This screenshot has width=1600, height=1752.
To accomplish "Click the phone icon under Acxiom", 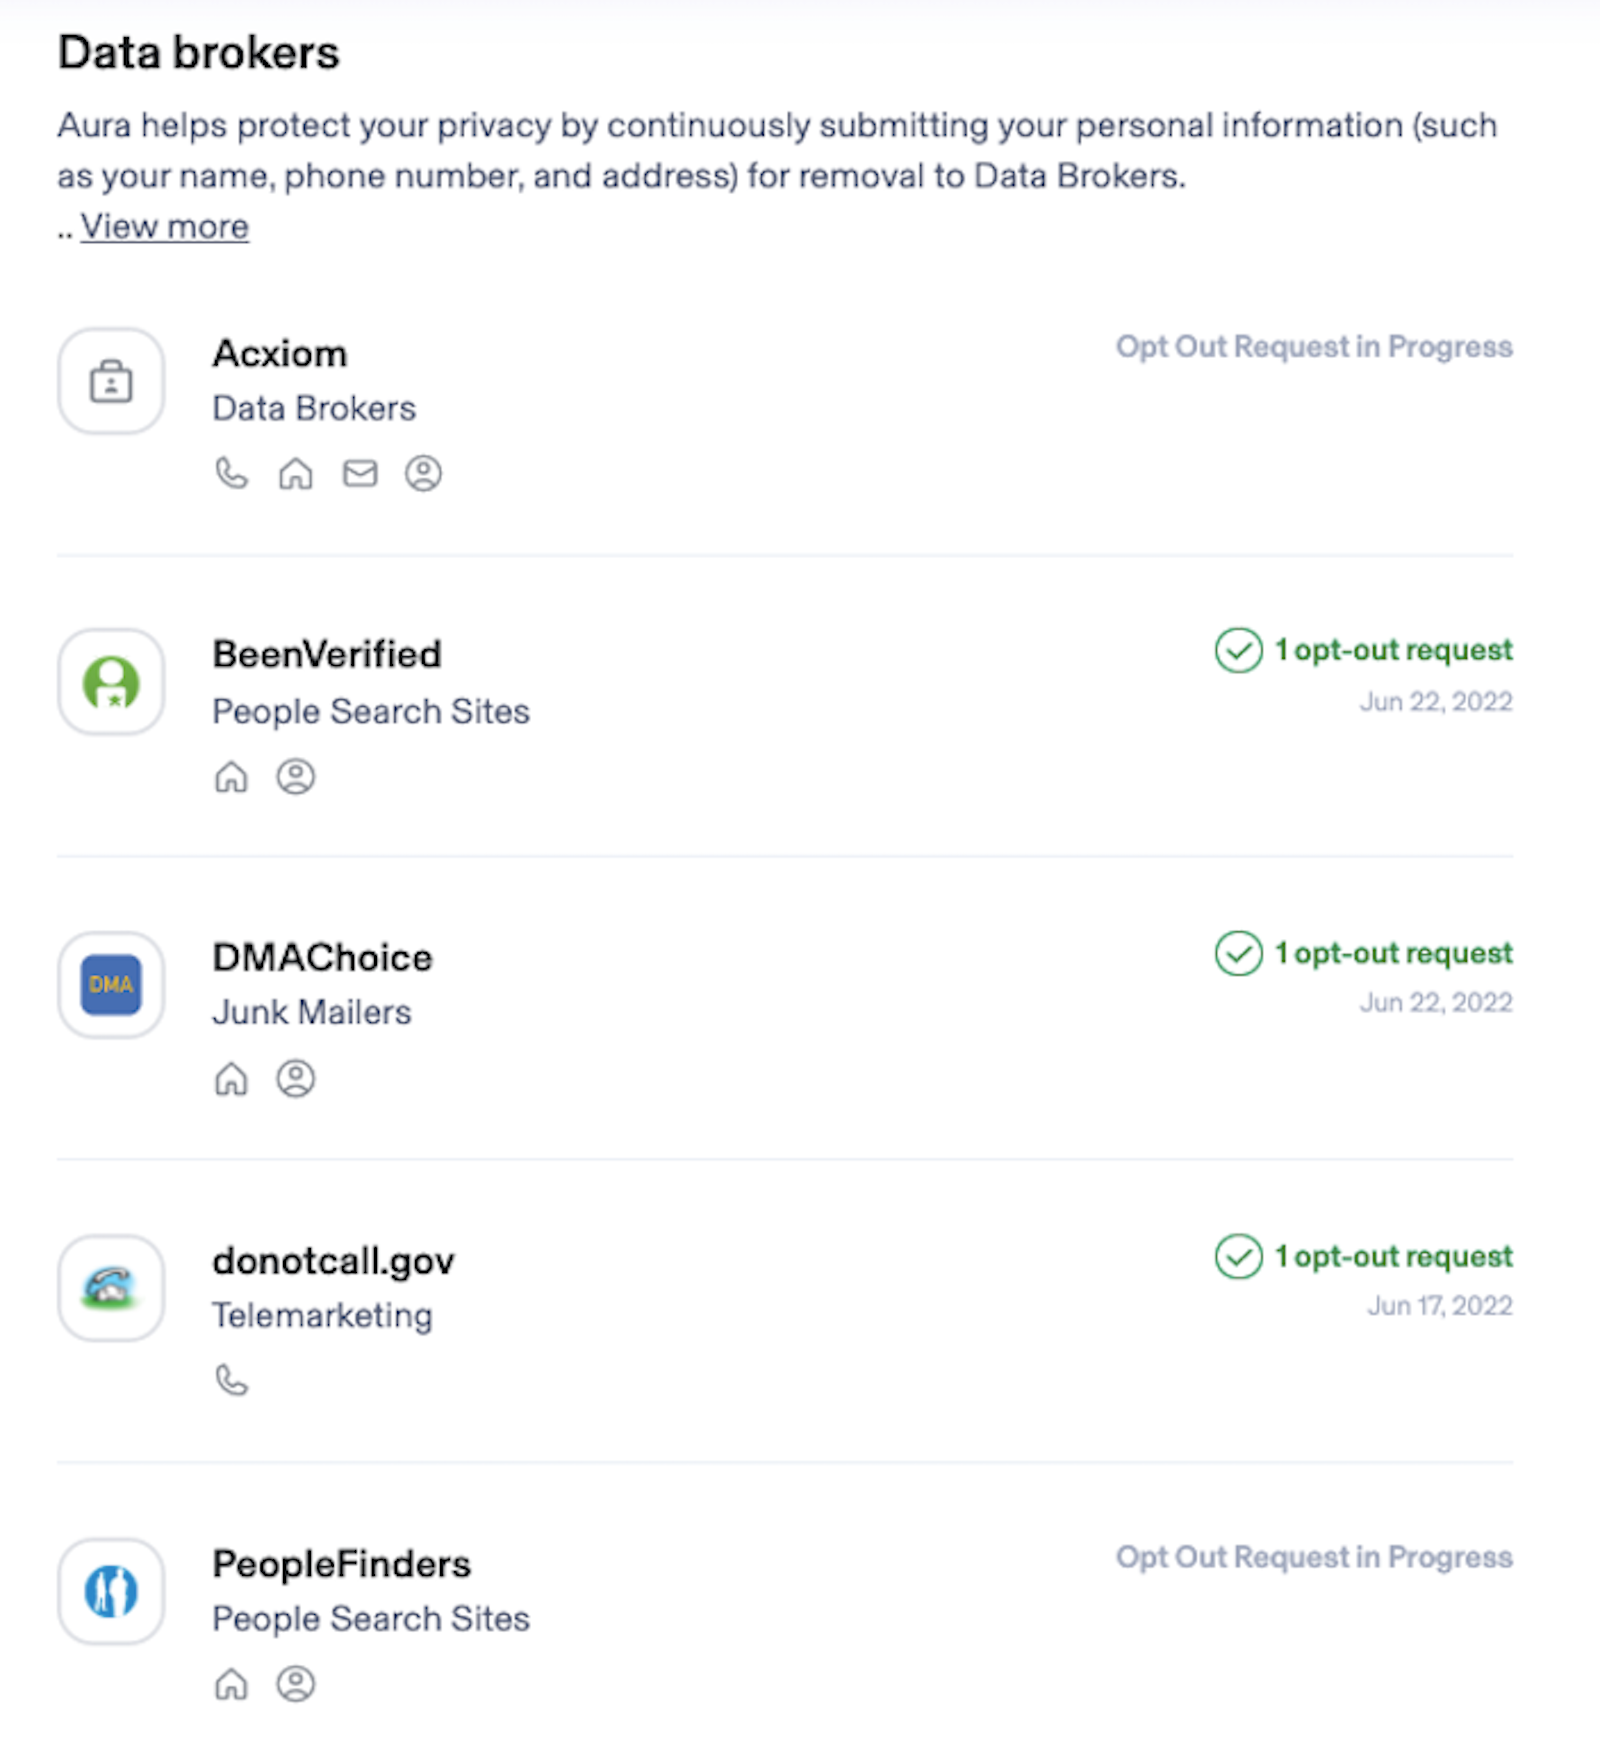I will pyautogui.click(x=231, y=473).
